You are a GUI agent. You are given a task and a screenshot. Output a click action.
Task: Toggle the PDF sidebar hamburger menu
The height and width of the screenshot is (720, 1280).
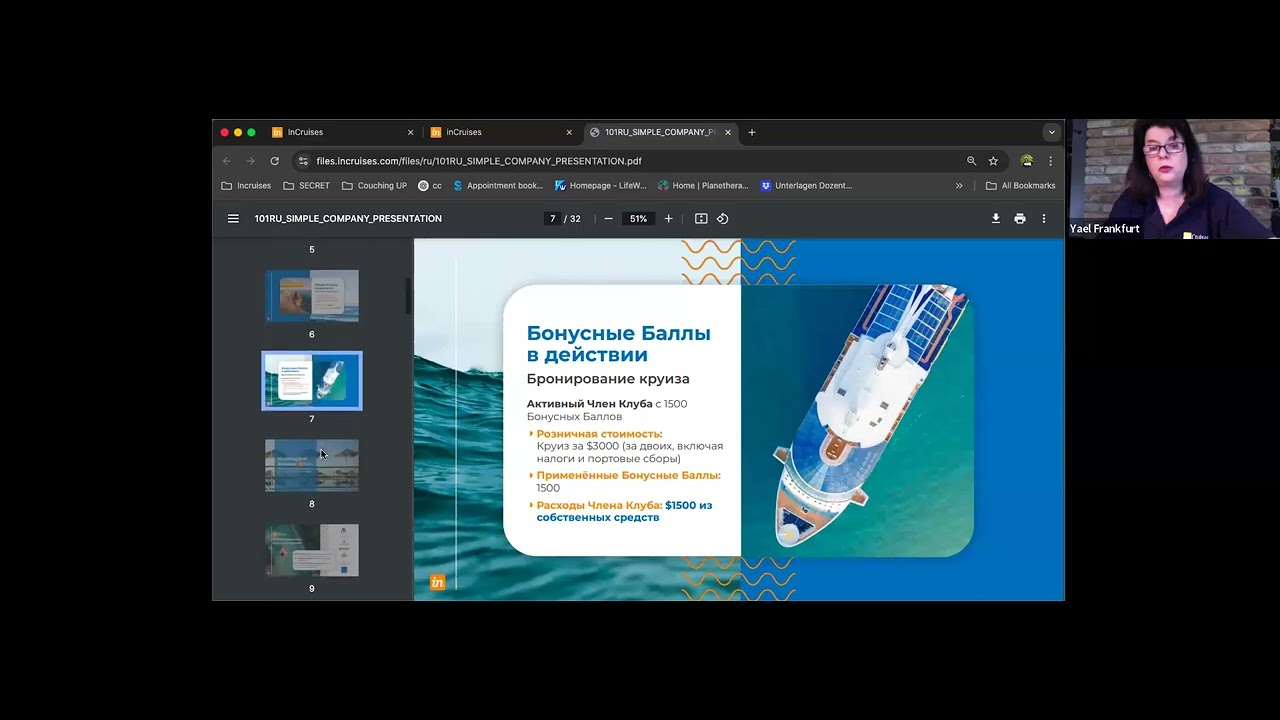tap(233, 219)
